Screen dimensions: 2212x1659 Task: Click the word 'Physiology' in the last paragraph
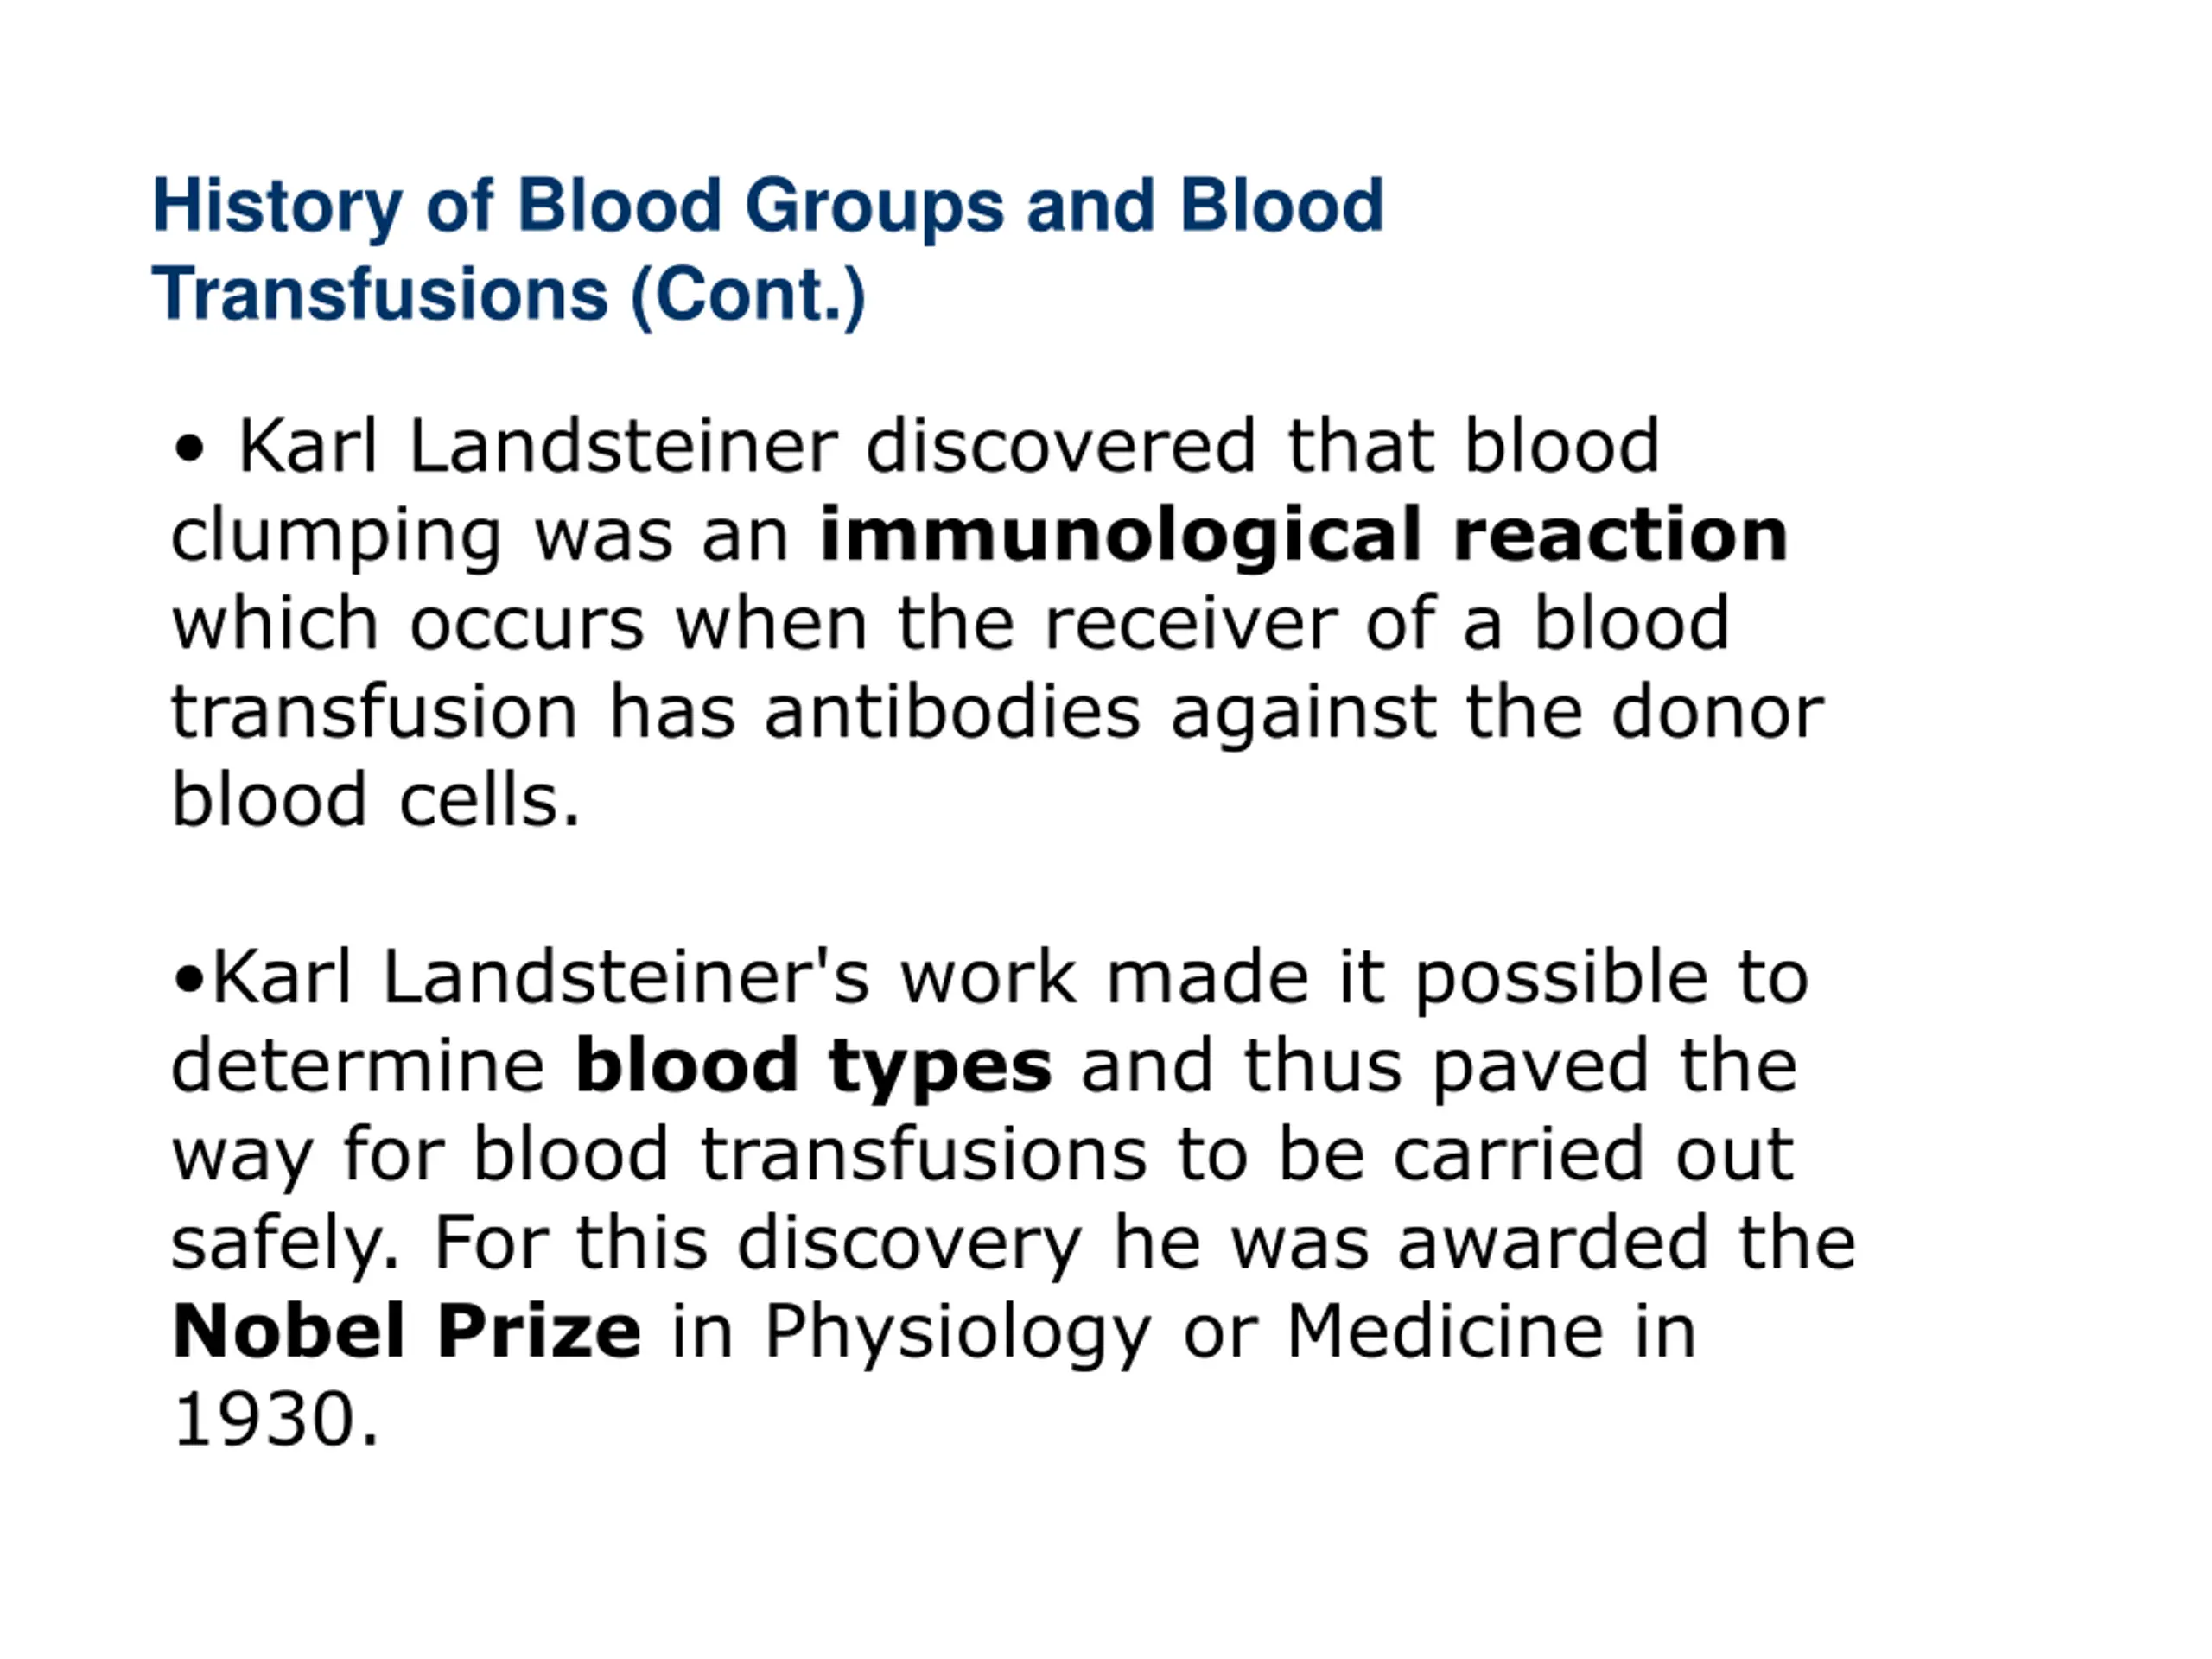click(x=958, y=1335)
